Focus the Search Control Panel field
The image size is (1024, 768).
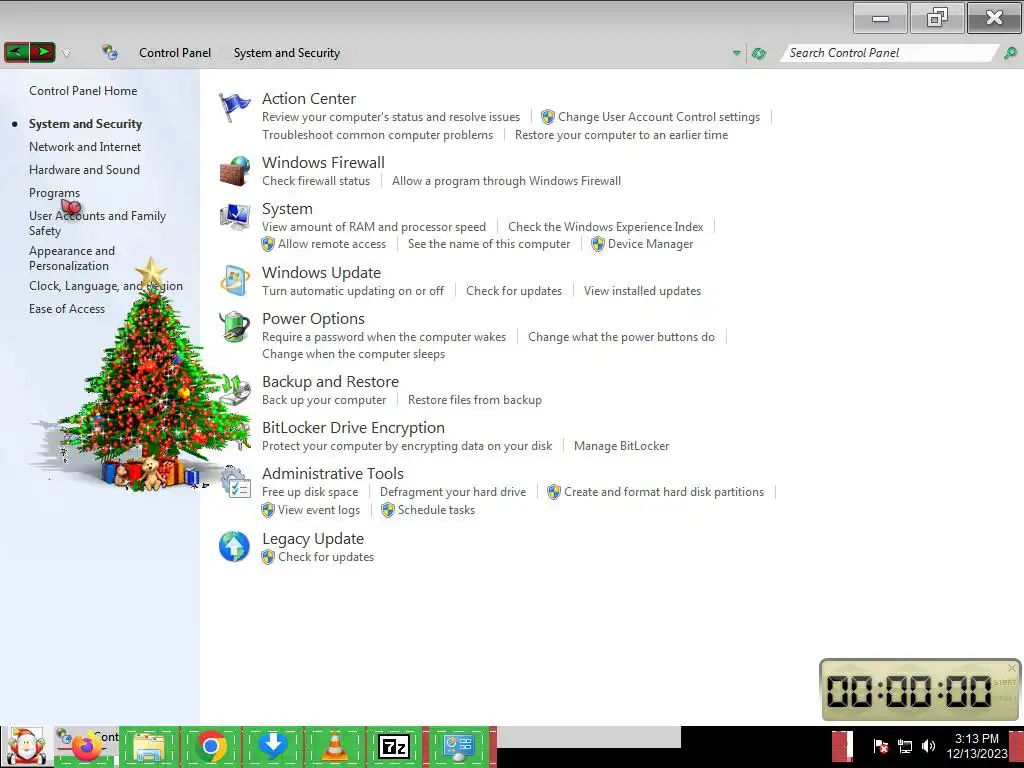[891, 53]
